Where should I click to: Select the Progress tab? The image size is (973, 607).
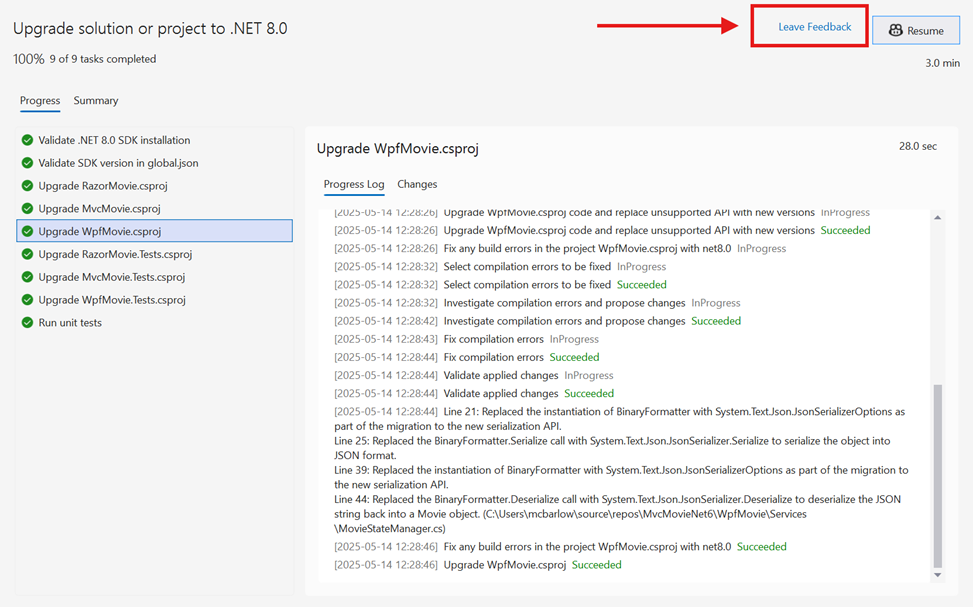pos(40,101)
